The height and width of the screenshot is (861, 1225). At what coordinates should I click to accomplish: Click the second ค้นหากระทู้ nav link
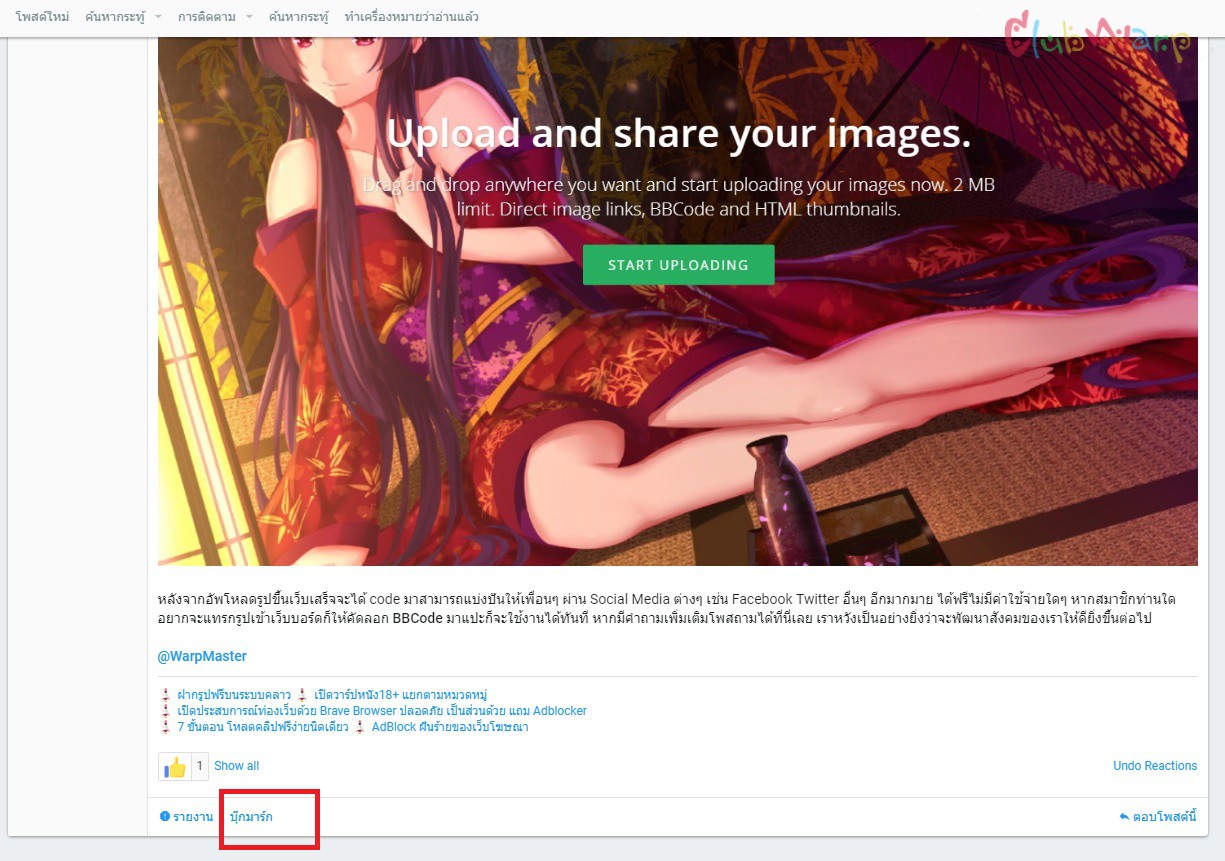tap(299, 17)
